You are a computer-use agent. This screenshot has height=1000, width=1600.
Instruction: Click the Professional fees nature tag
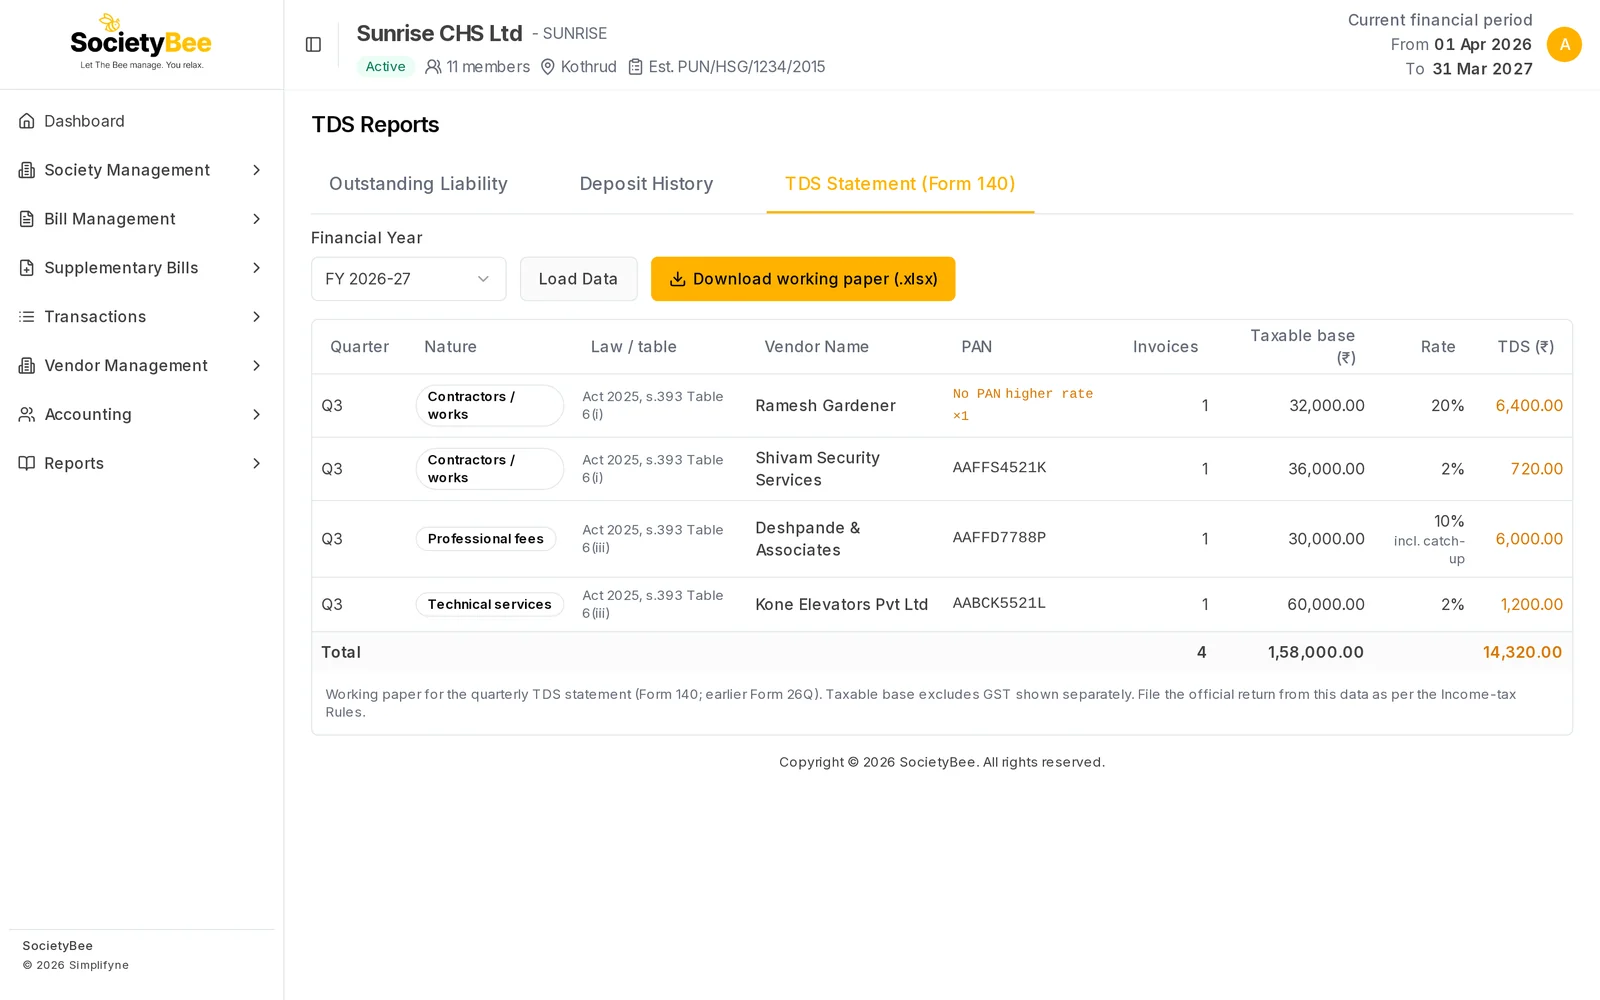(486, 539)
